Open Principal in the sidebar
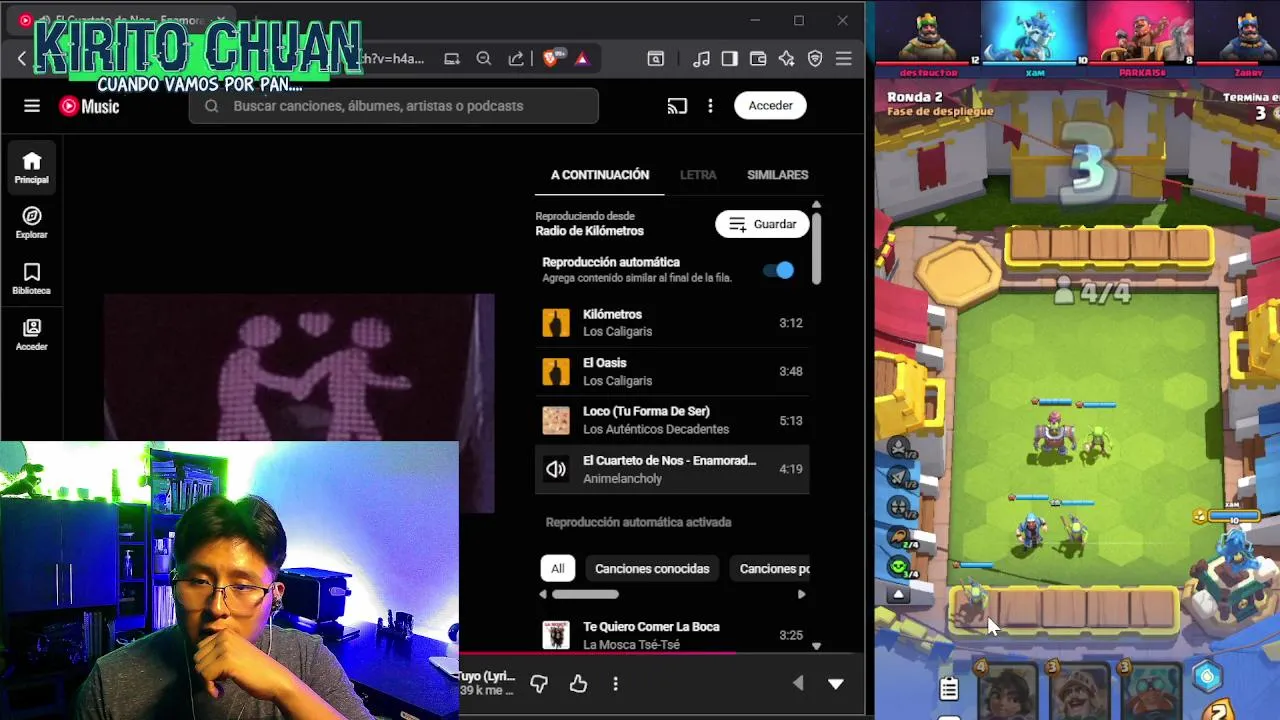 [32, 168]
